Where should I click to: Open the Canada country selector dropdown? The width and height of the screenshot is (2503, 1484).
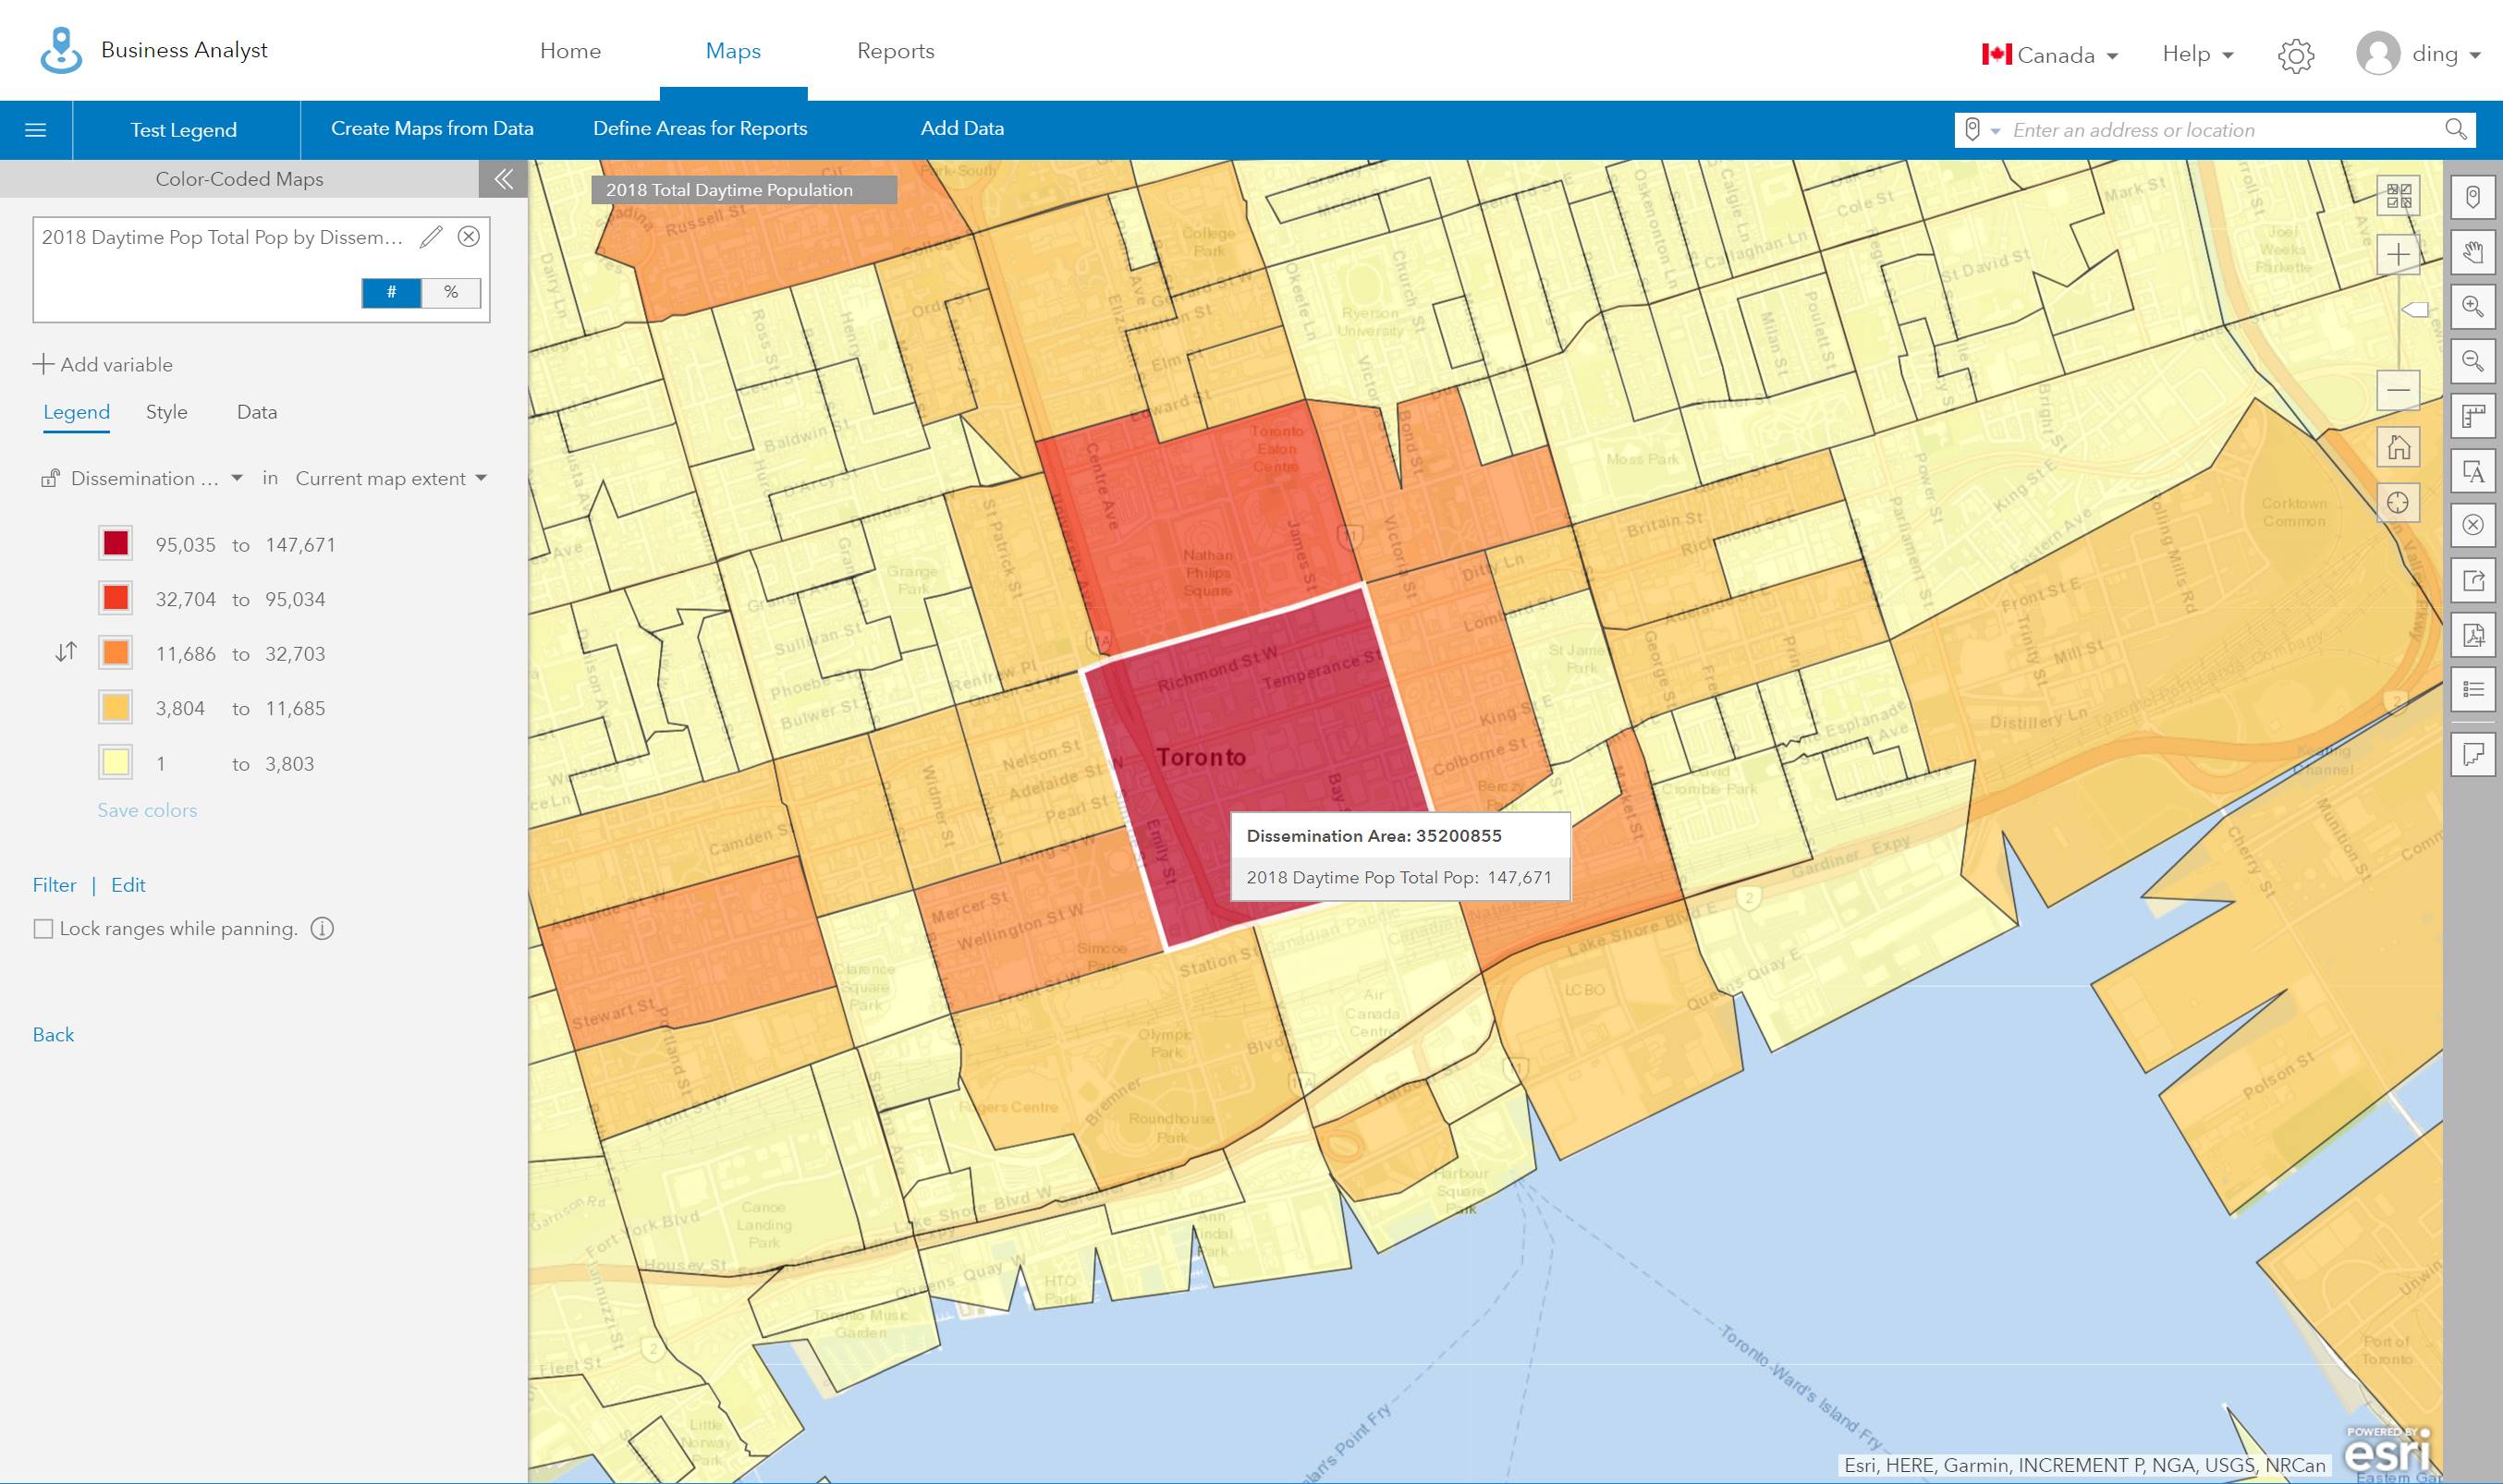tap(2050, 55)
